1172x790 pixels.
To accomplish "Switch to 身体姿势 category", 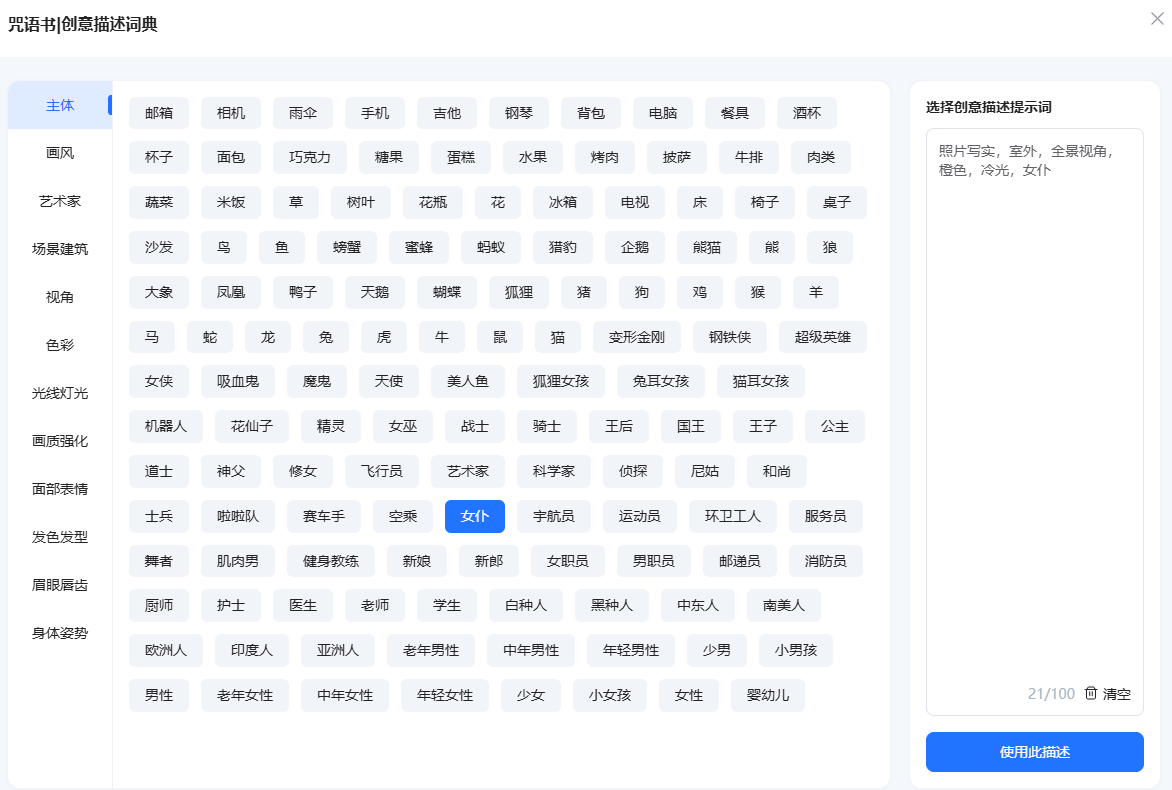I will pos(60,633).
